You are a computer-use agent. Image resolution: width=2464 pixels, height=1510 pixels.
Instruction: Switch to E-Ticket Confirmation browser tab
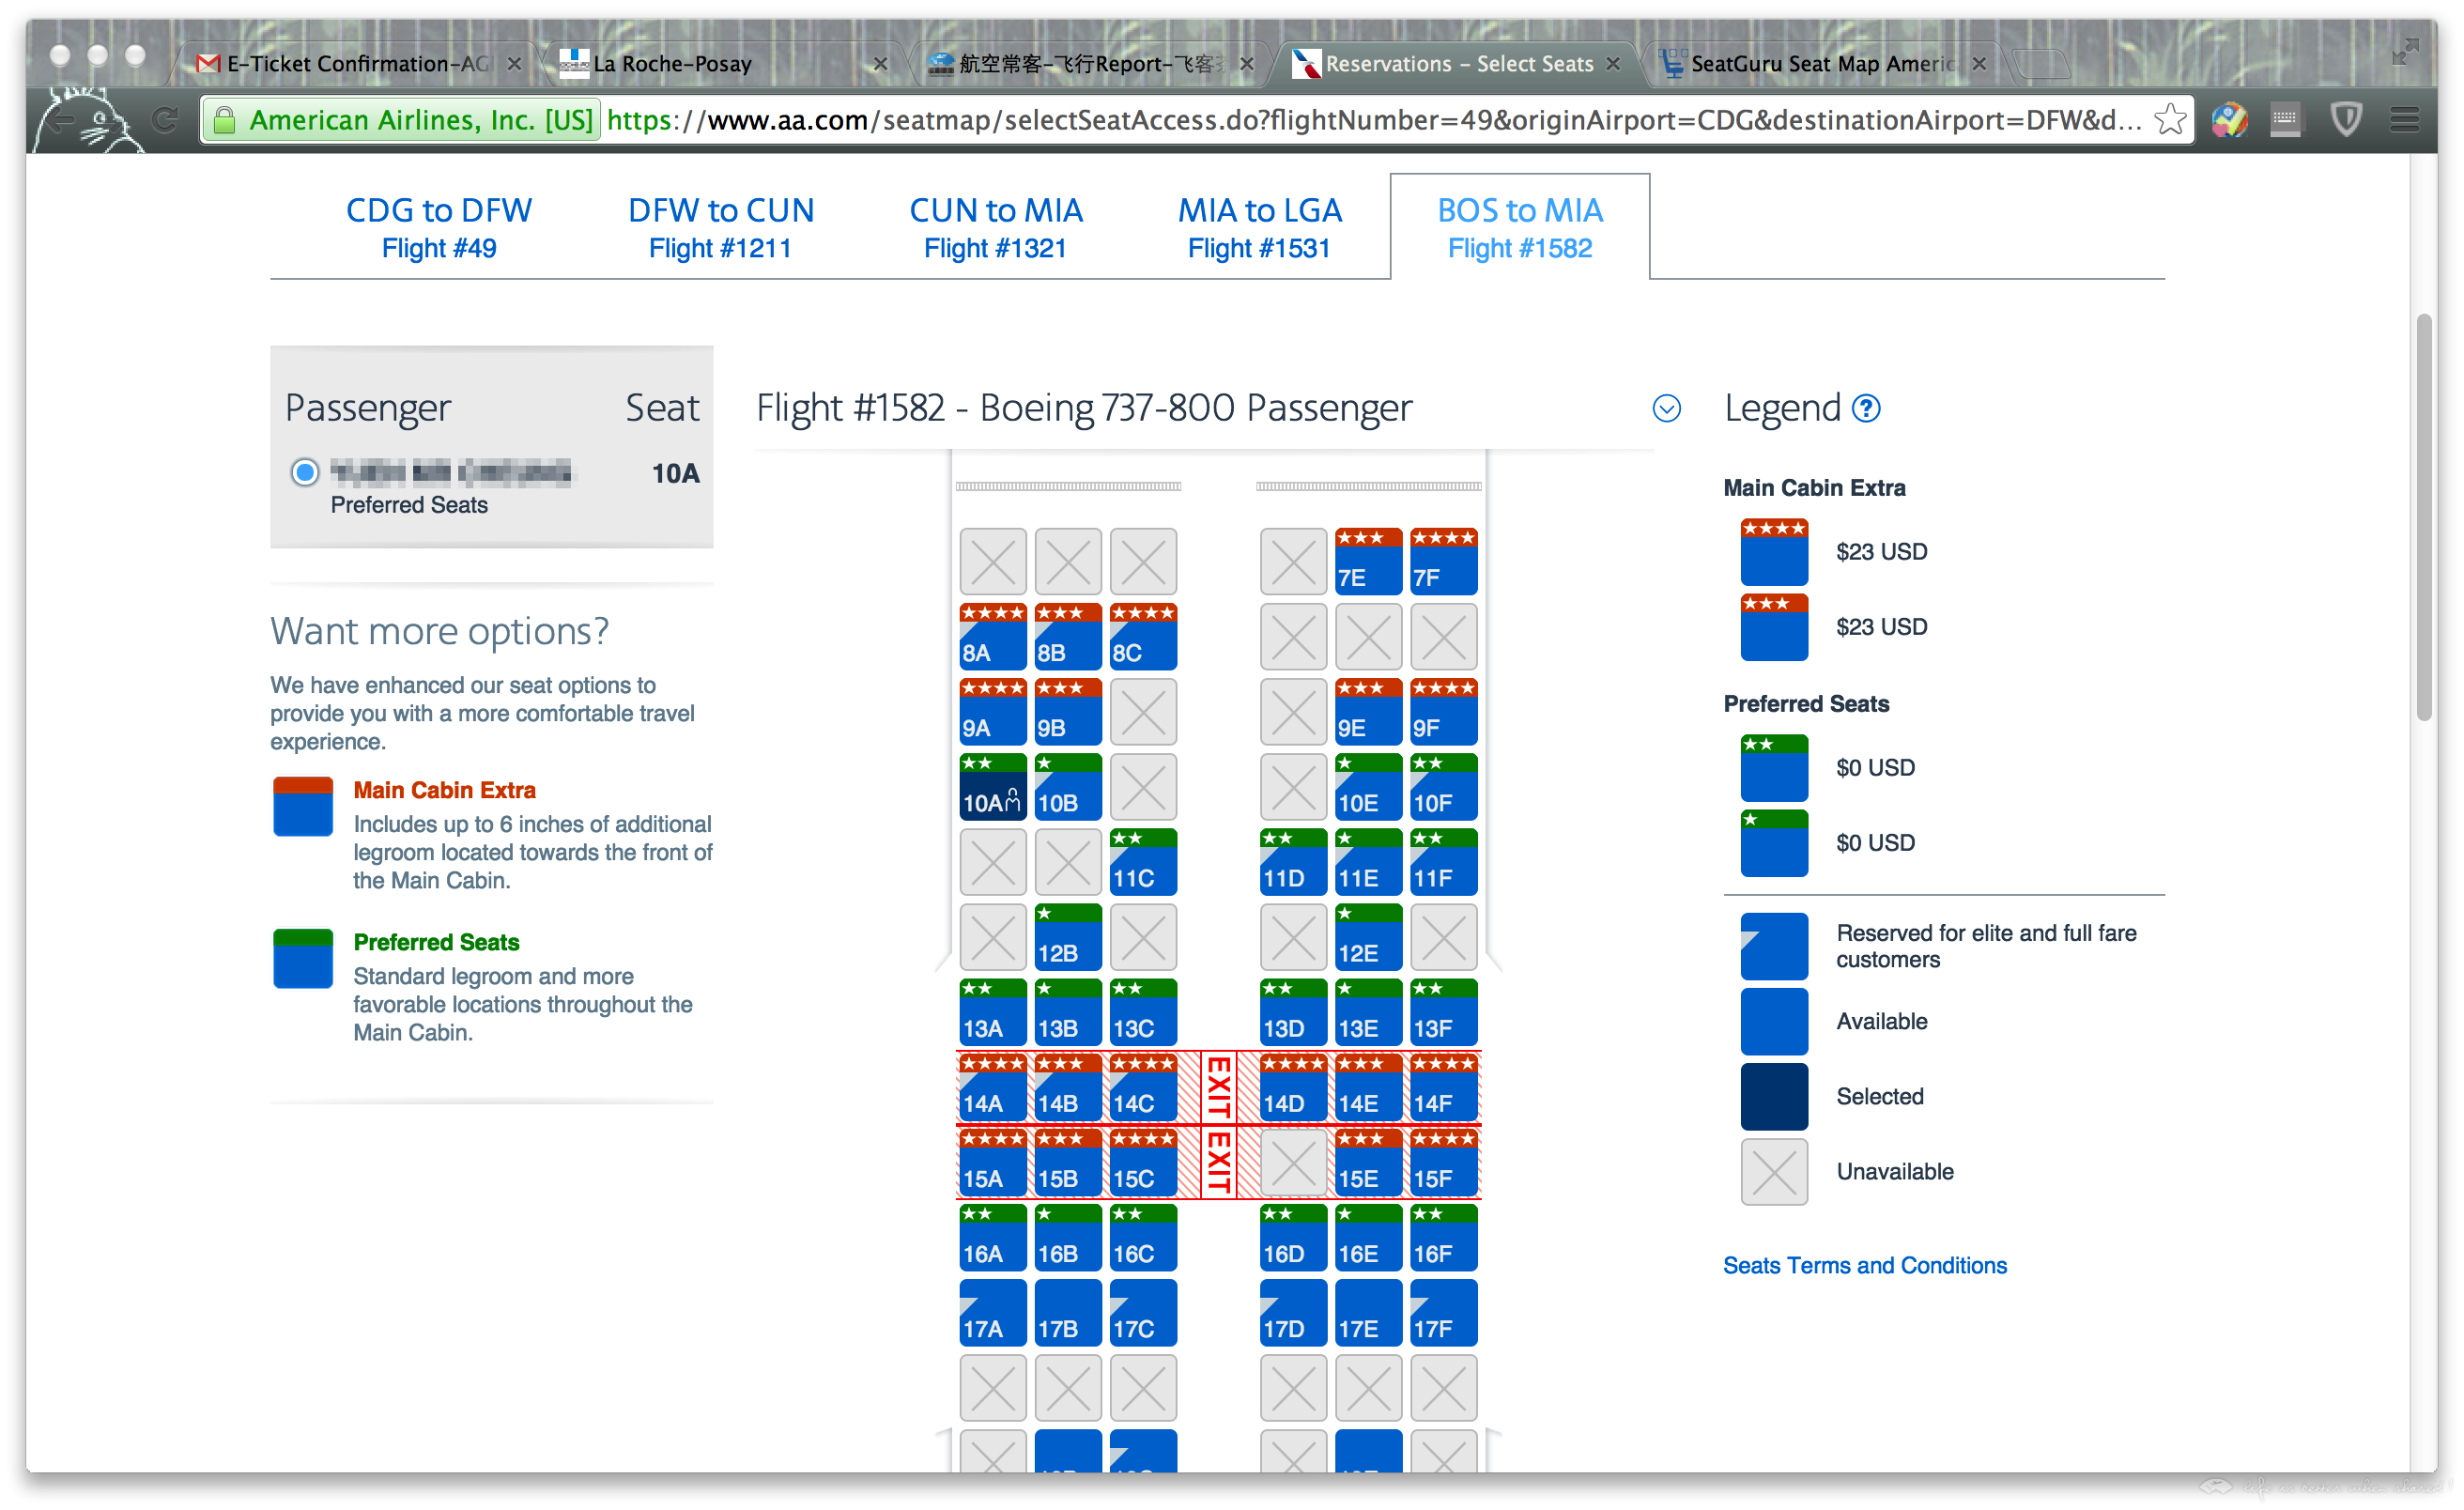coord(357,63)
